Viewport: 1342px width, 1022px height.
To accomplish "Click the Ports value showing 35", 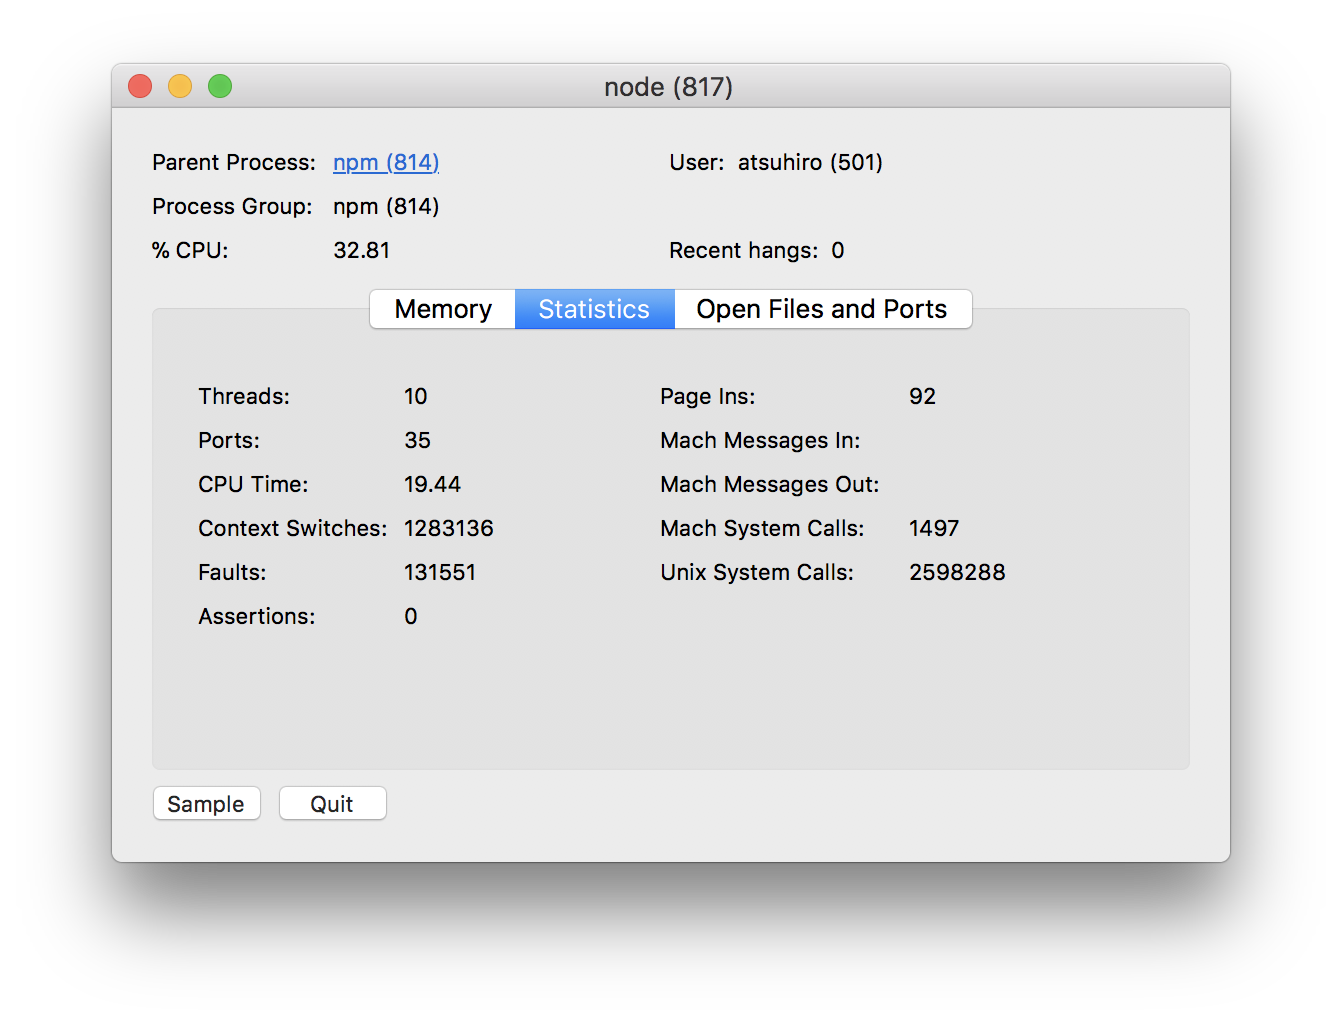I will 417,440.
